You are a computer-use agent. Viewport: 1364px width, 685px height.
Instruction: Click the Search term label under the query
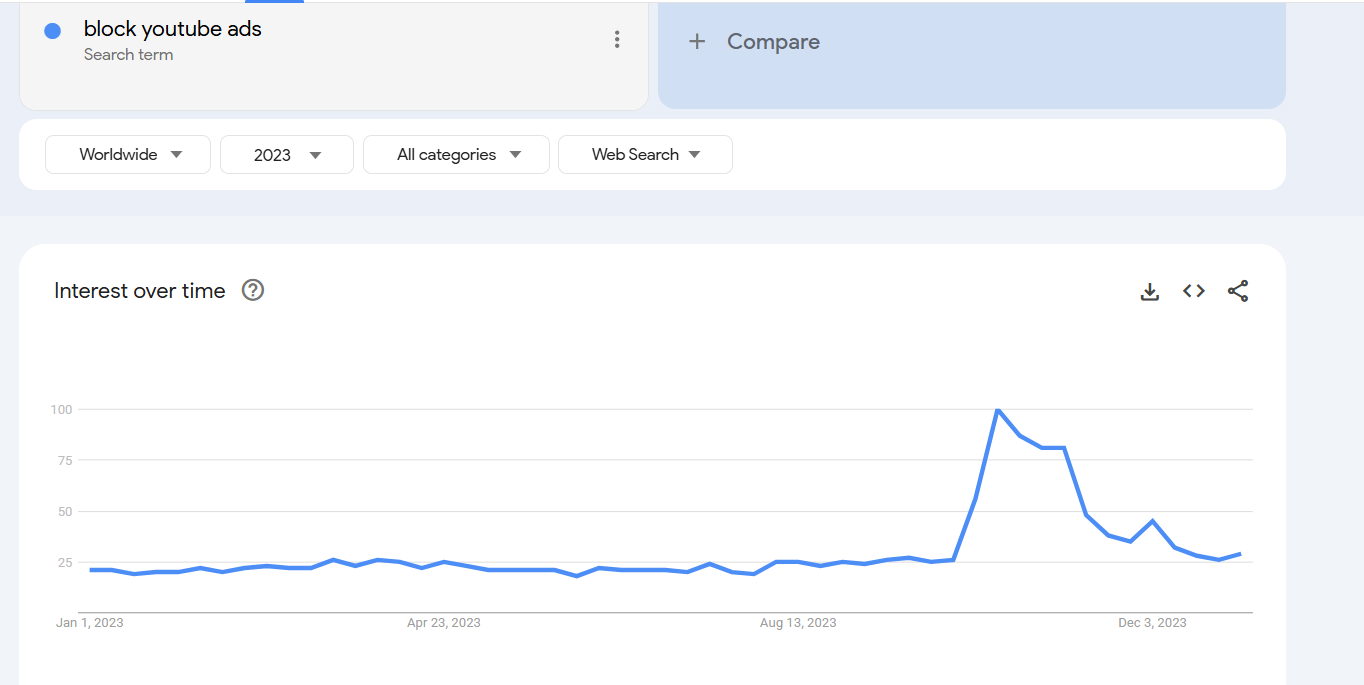point(128,55)
